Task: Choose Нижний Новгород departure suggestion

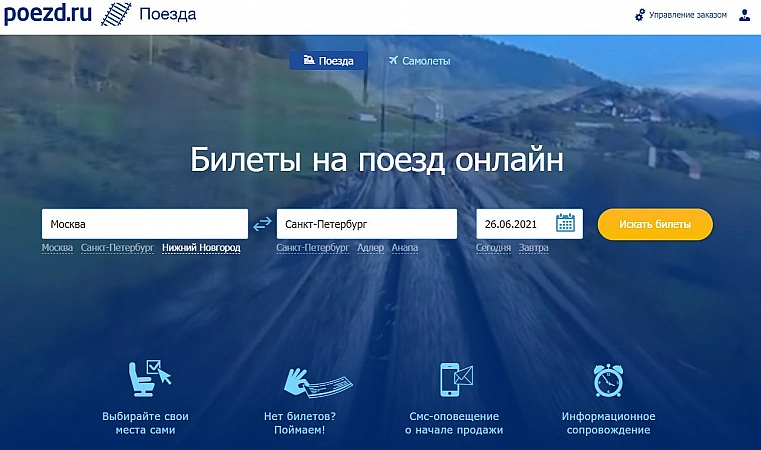Action: (x=201, y=248)
